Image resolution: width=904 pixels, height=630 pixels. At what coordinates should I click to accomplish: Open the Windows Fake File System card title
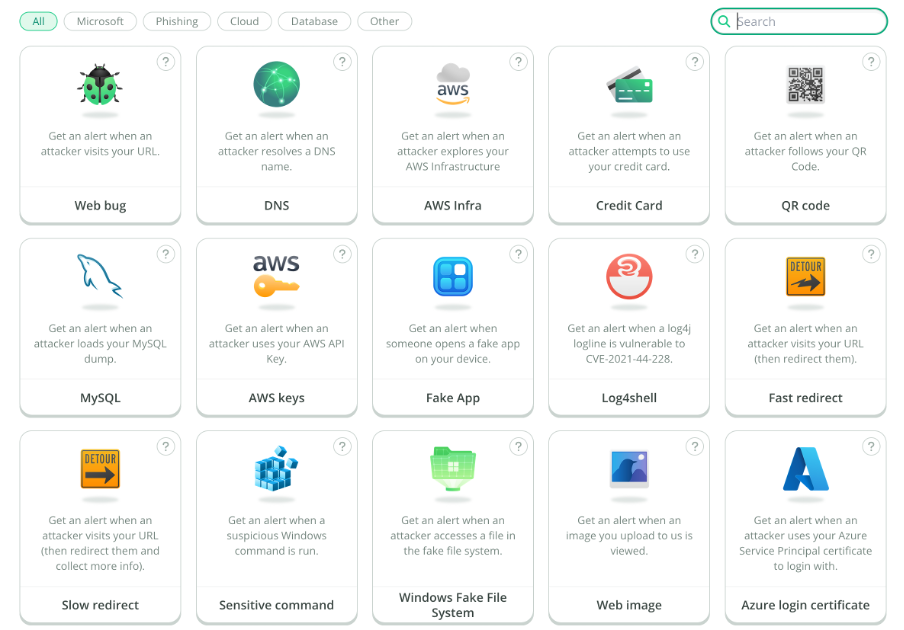(x=453, y=605)
